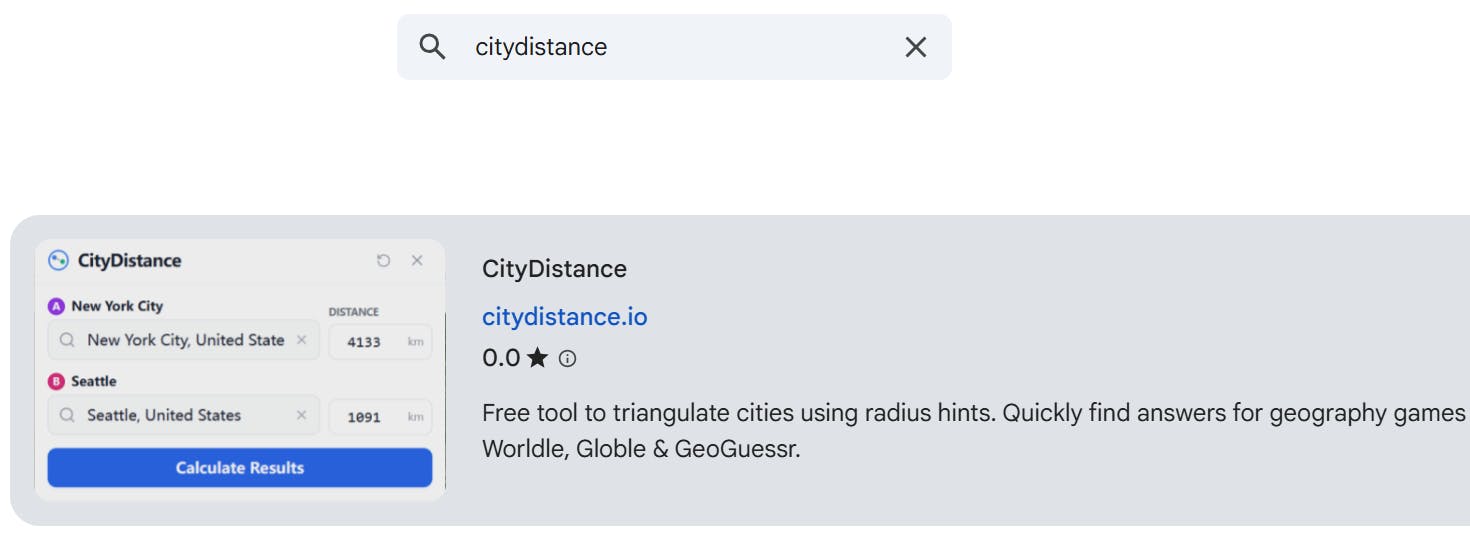
Task: Click the CityDistance result title
Action: pyautogui.click(x=554, y=269)
